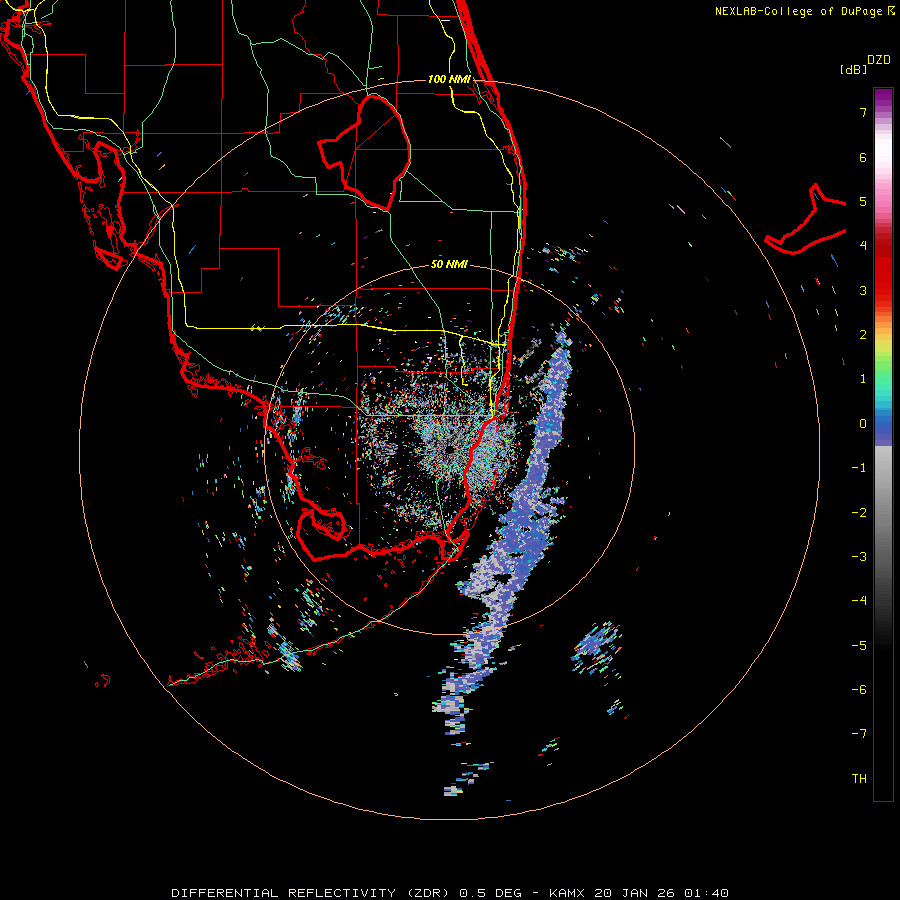
Task: Click the Lake Okeechobee red outline
Action: tap(364, 152)
